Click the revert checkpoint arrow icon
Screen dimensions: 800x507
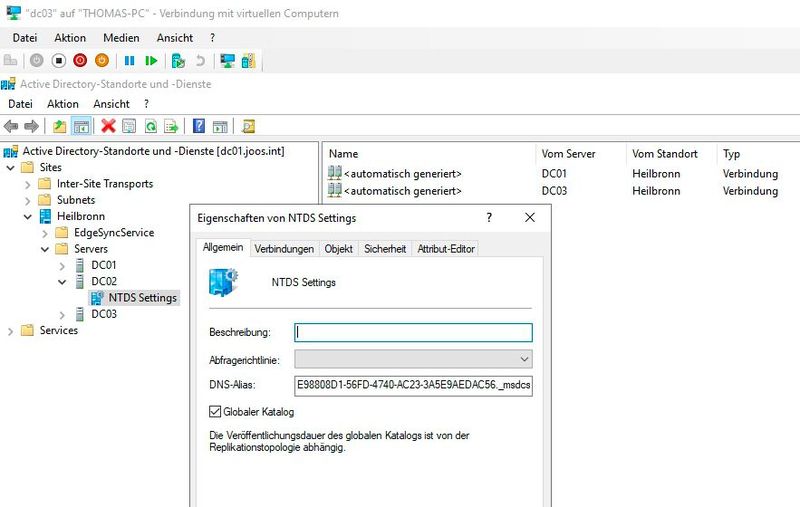[200, 61]
